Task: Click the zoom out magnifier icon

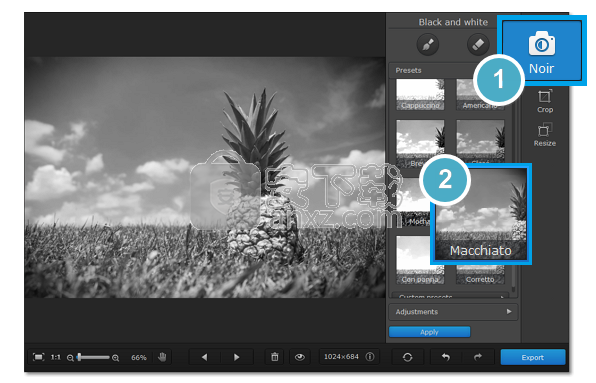Action: 70,358
